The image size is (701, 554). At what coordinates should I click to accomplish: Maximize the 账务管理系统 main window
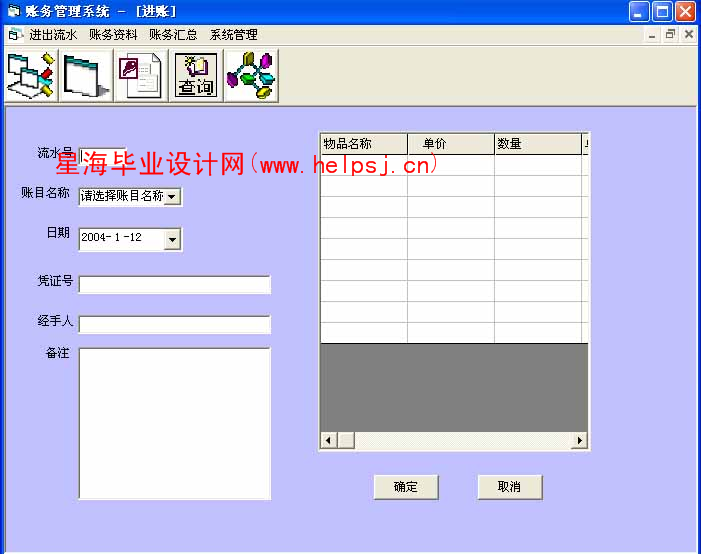pos(662,11)
